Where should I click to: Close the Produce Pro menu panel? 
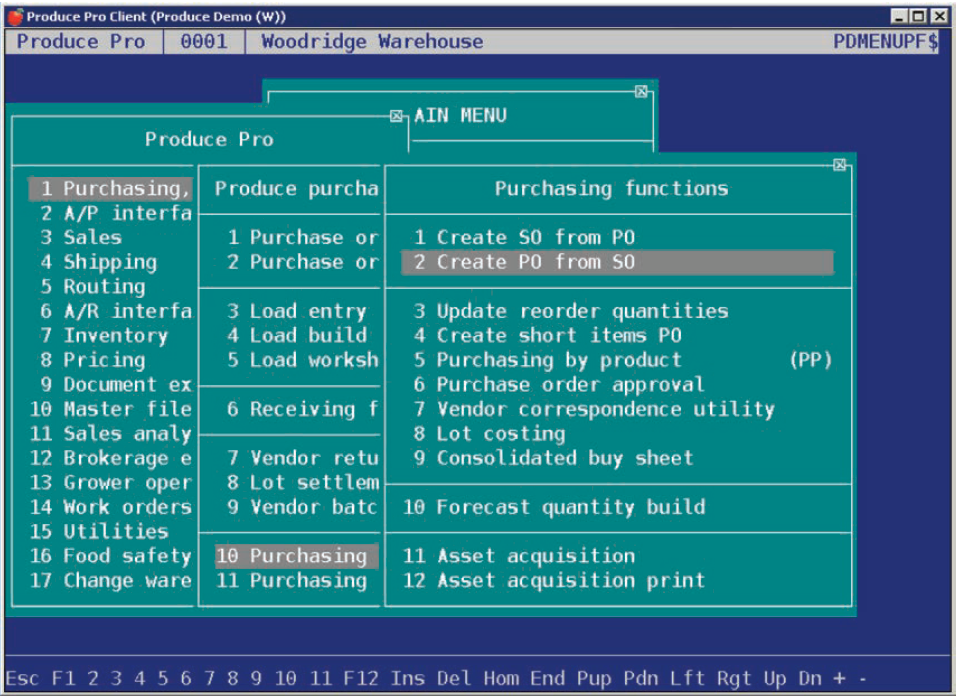[397, 115]
